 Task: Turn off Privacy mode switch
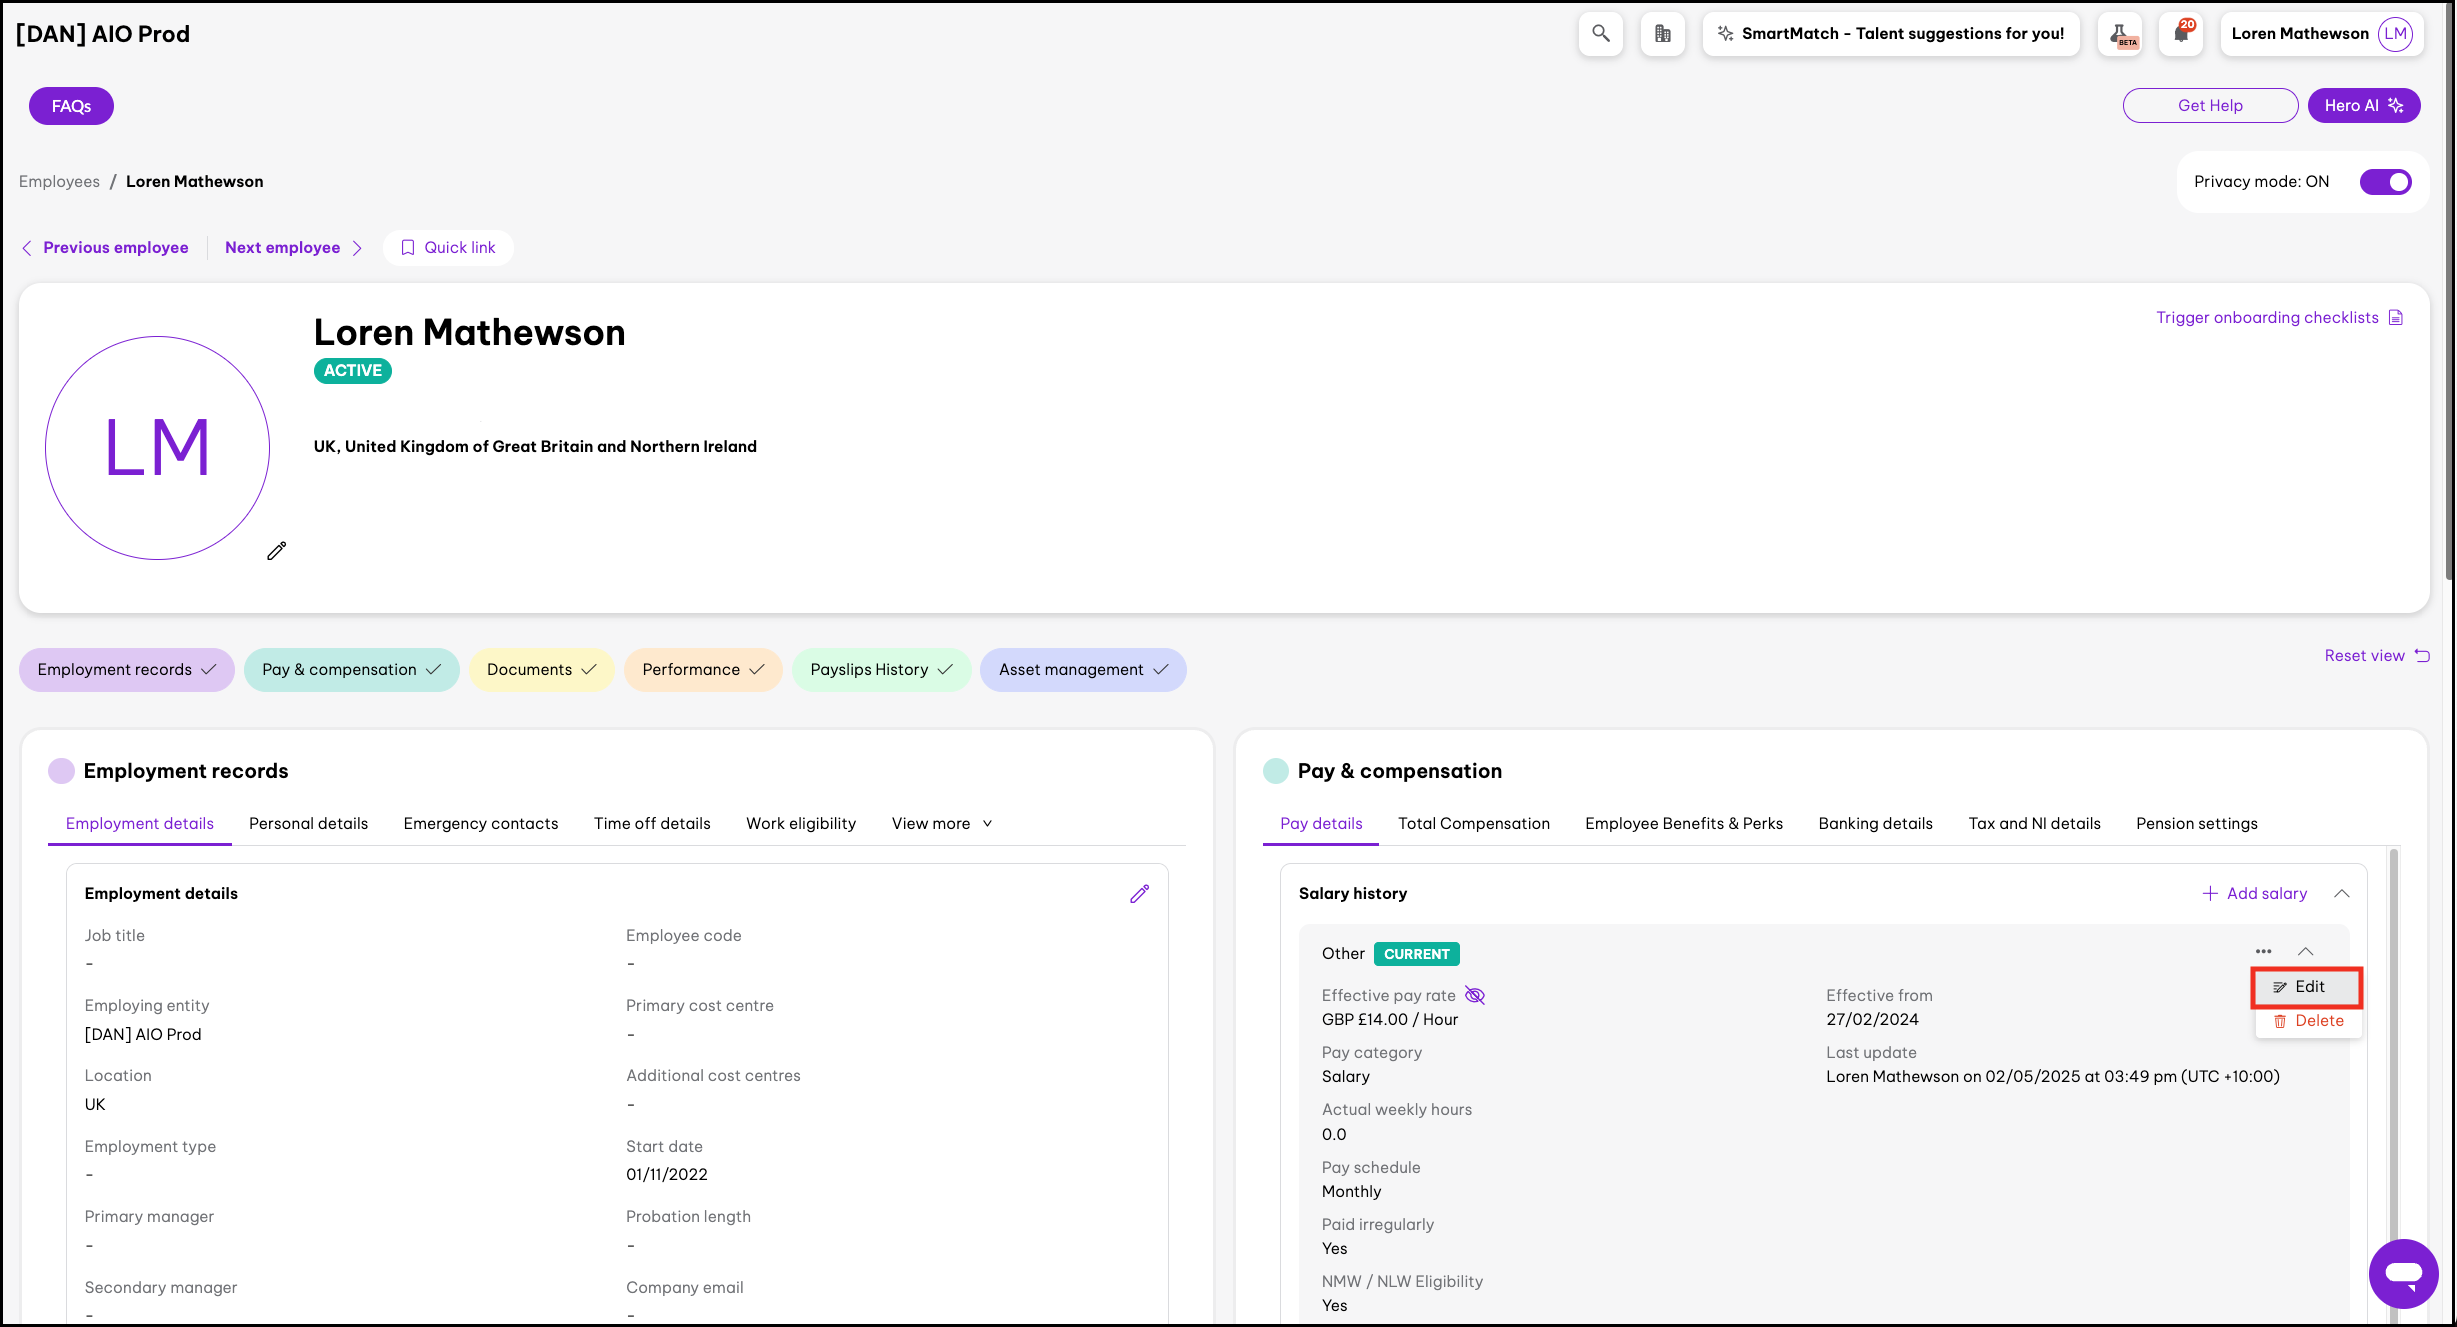pyautogui.click(x=2385, y=181)
